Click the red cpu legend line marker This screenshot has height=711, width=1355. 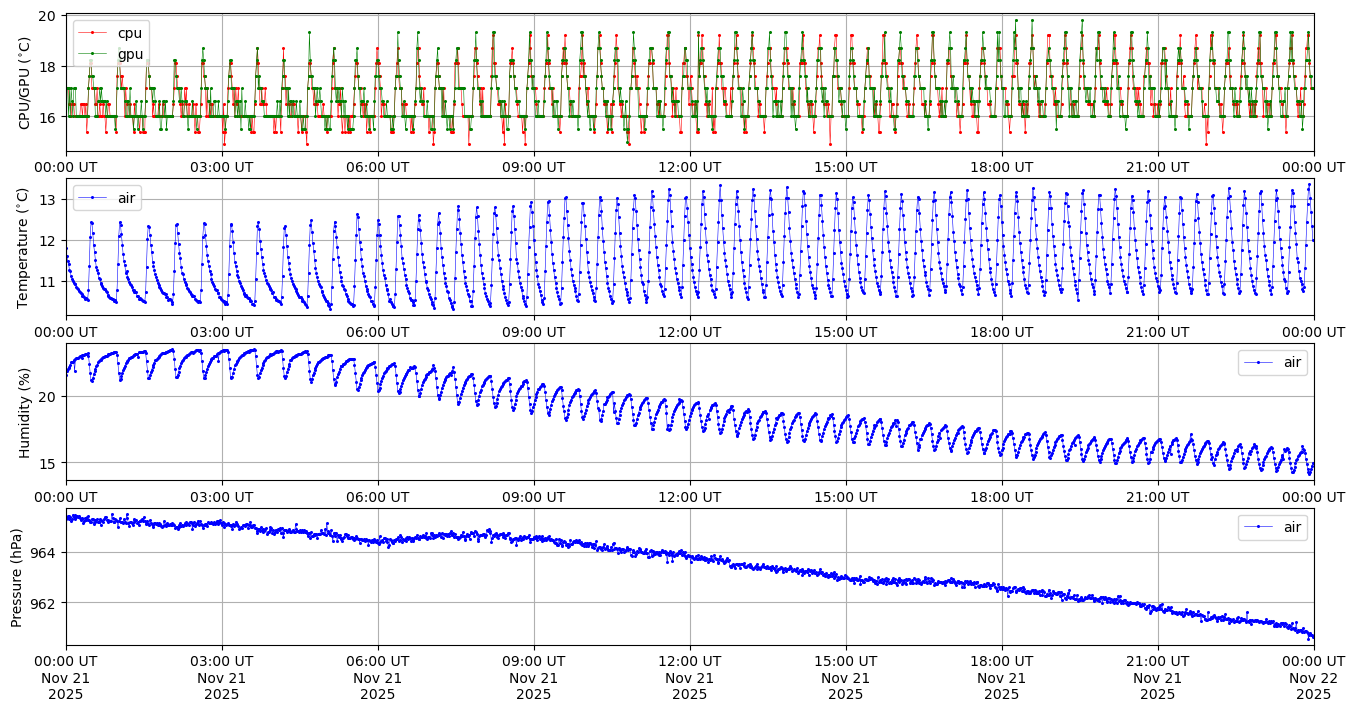[x=93, y=33]
